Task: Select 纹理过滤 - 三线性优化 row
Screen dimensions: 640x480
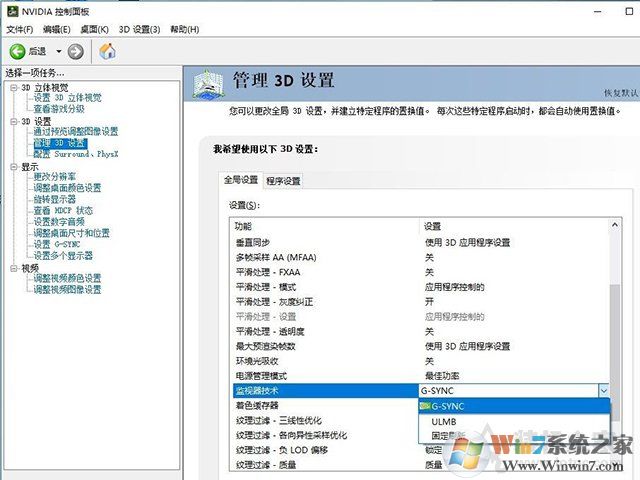Action: tap(326, 420)
